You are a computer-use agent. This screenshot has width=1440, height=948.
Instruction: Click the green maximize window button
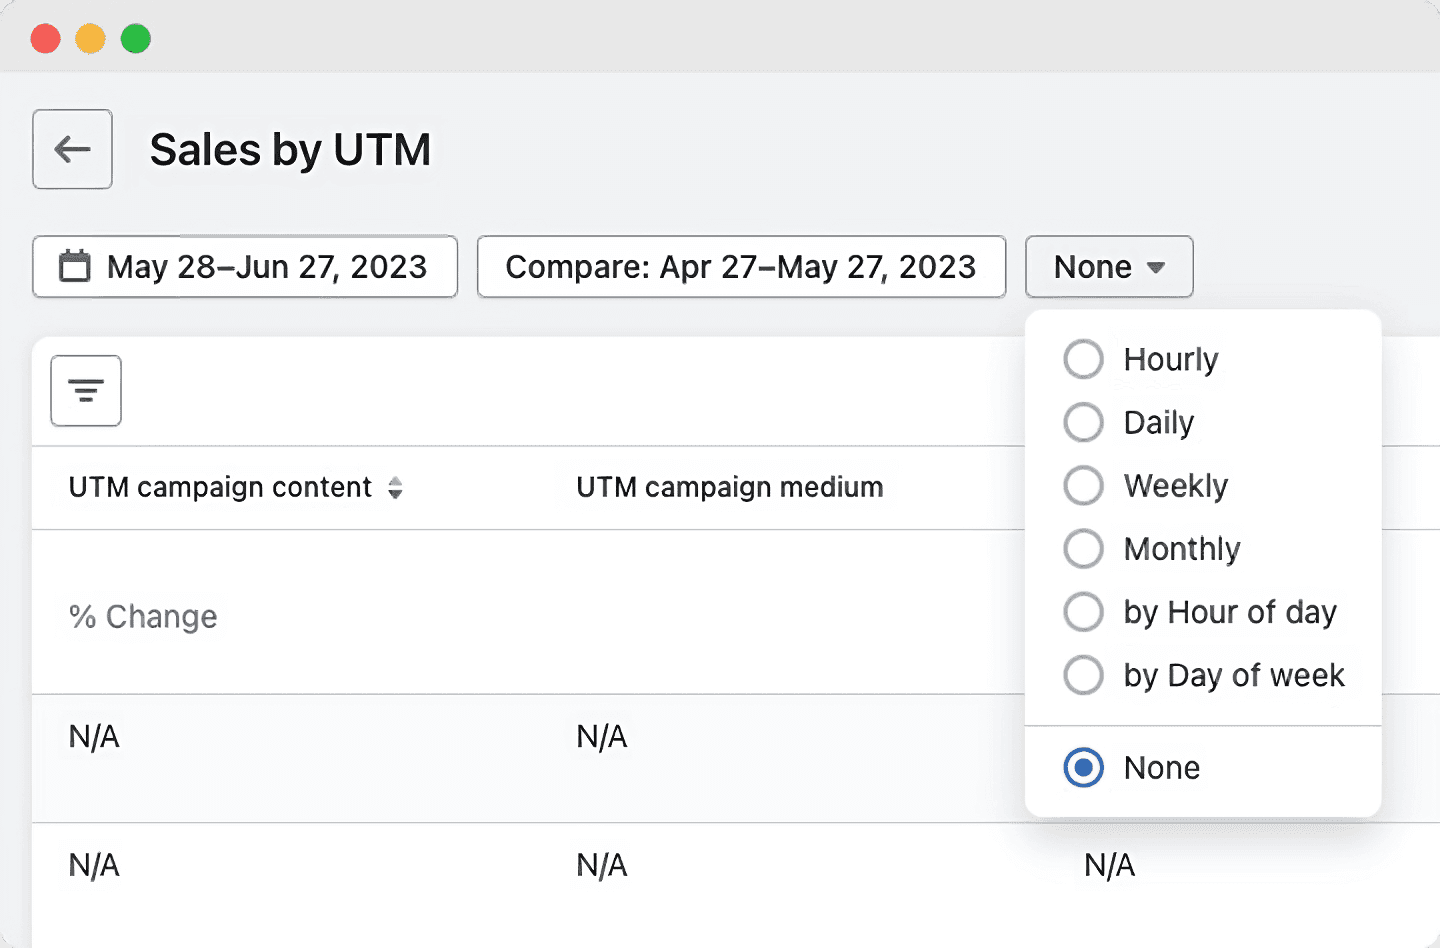(136, 39)
